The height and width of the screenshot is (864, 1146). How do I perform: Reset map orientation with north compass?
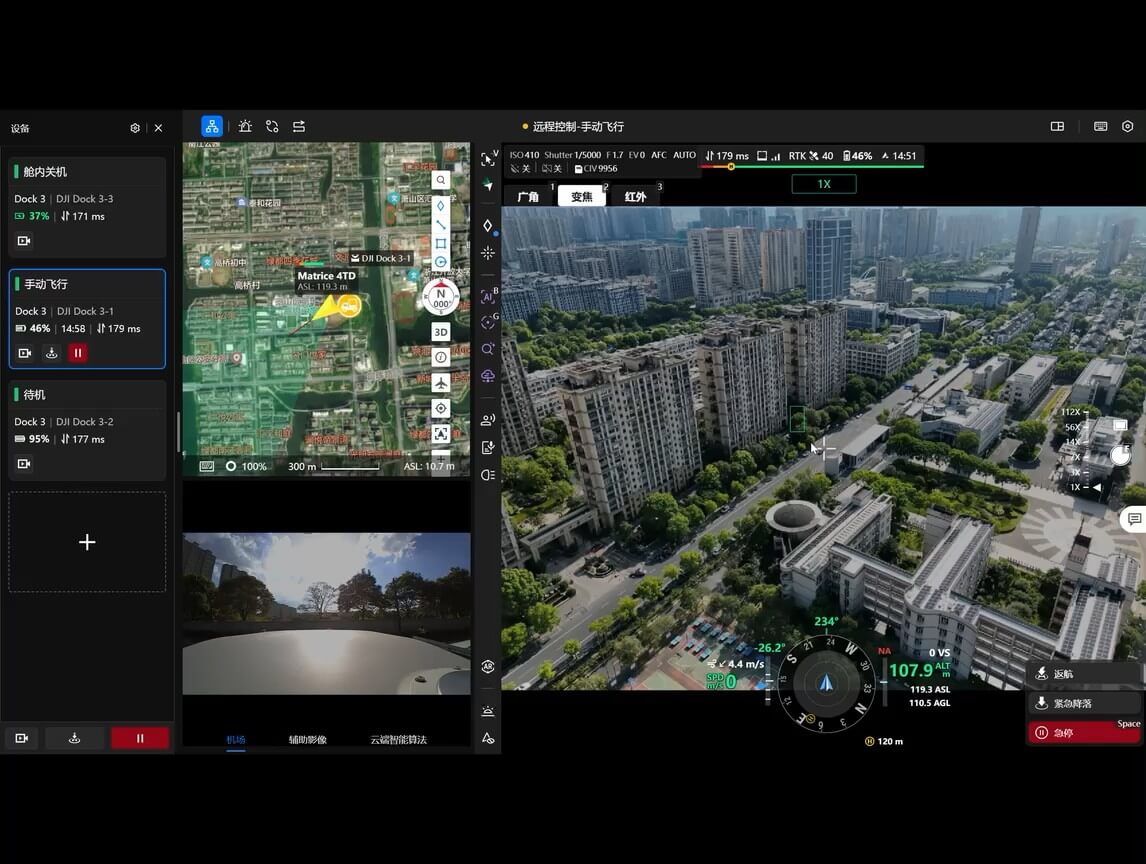coord(441,298)
